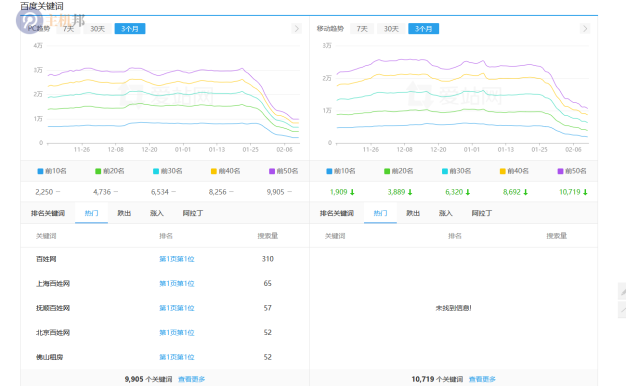Open 阿拉丁 tab in PC keyword panel

(193, 213)
